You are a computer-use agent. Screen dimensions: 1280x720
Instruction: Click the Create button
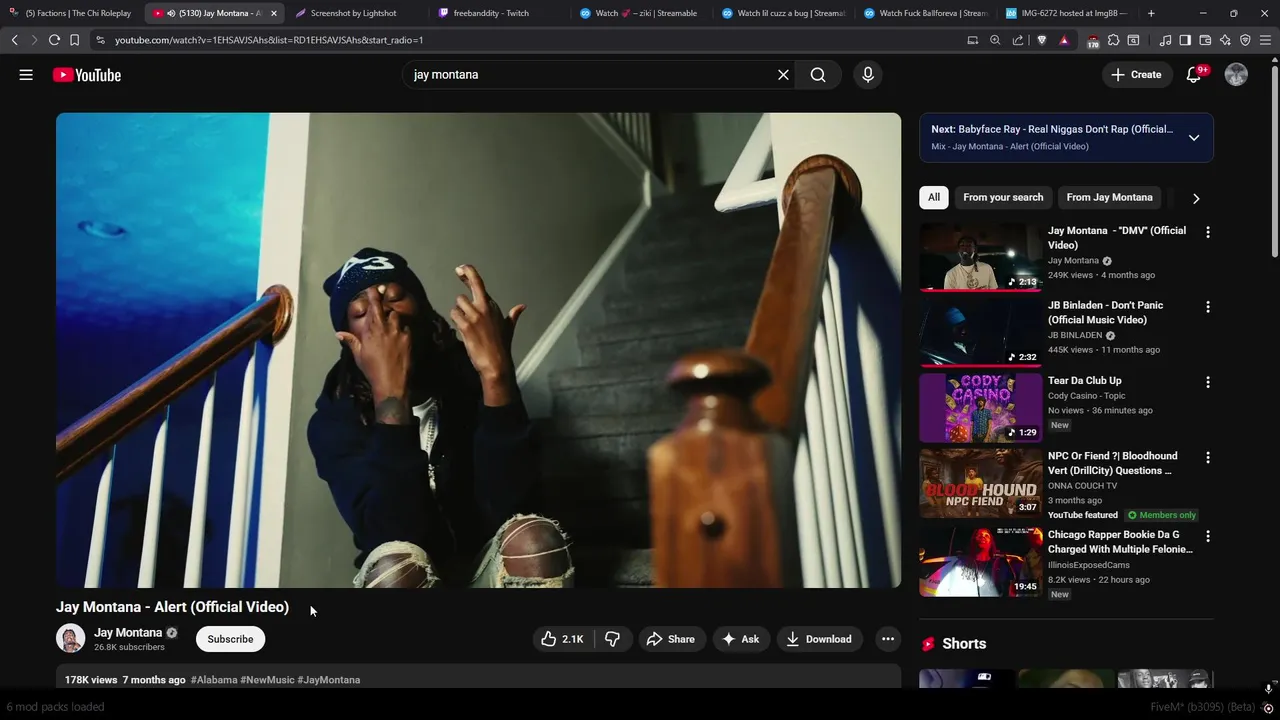pos(1137,75)
